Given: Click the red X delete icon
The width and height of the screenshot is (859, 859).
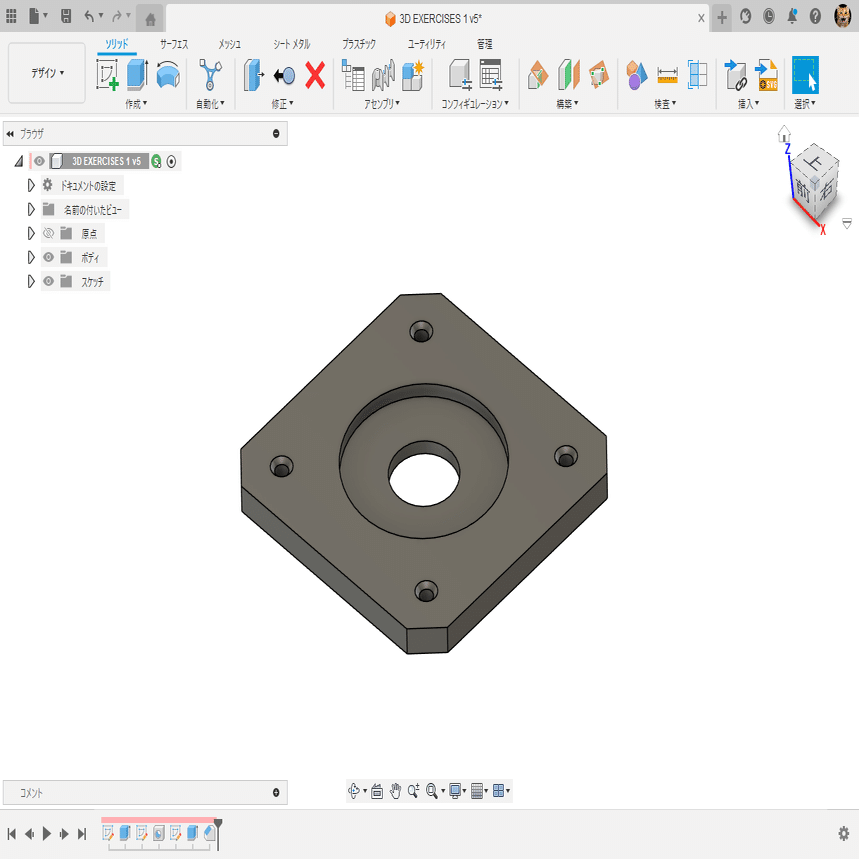Looking at the screenshot, I should tap(315, 76).
